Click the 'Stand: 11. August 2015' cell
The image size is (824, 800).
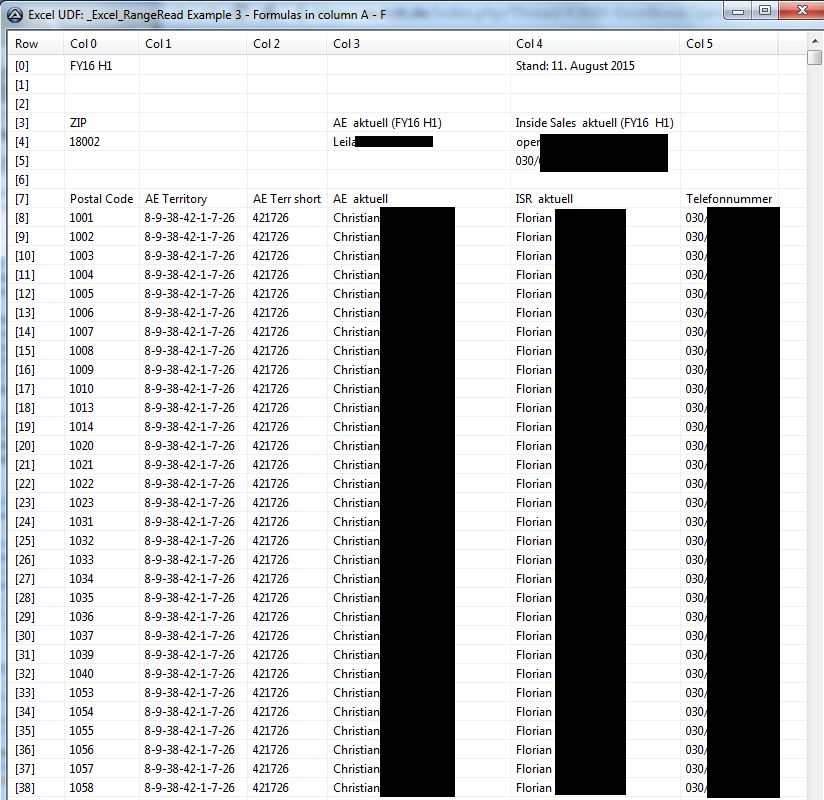(575, 66)
